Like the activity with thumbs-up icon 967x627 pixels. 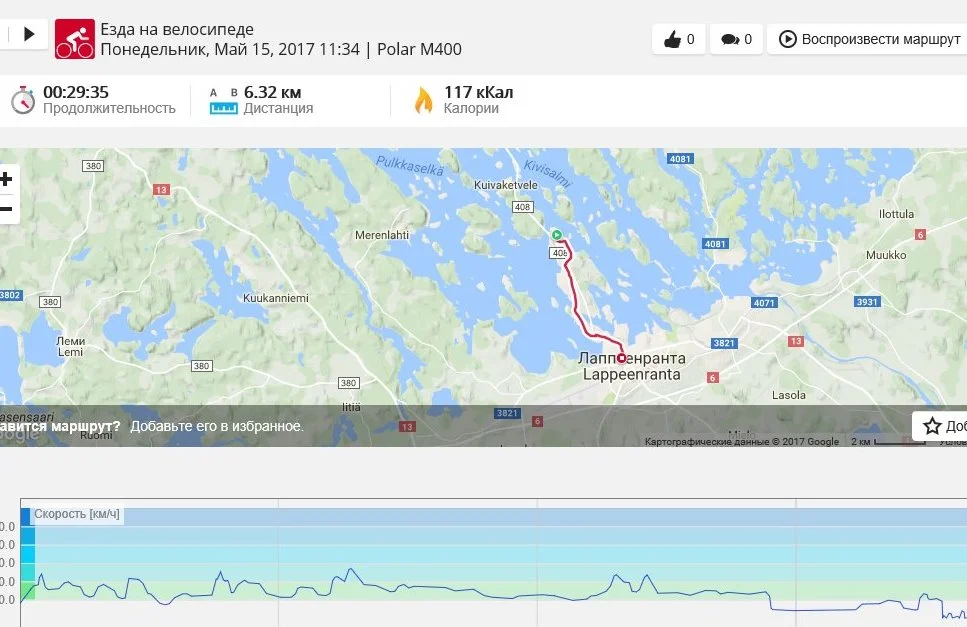[x=678, y=39]
